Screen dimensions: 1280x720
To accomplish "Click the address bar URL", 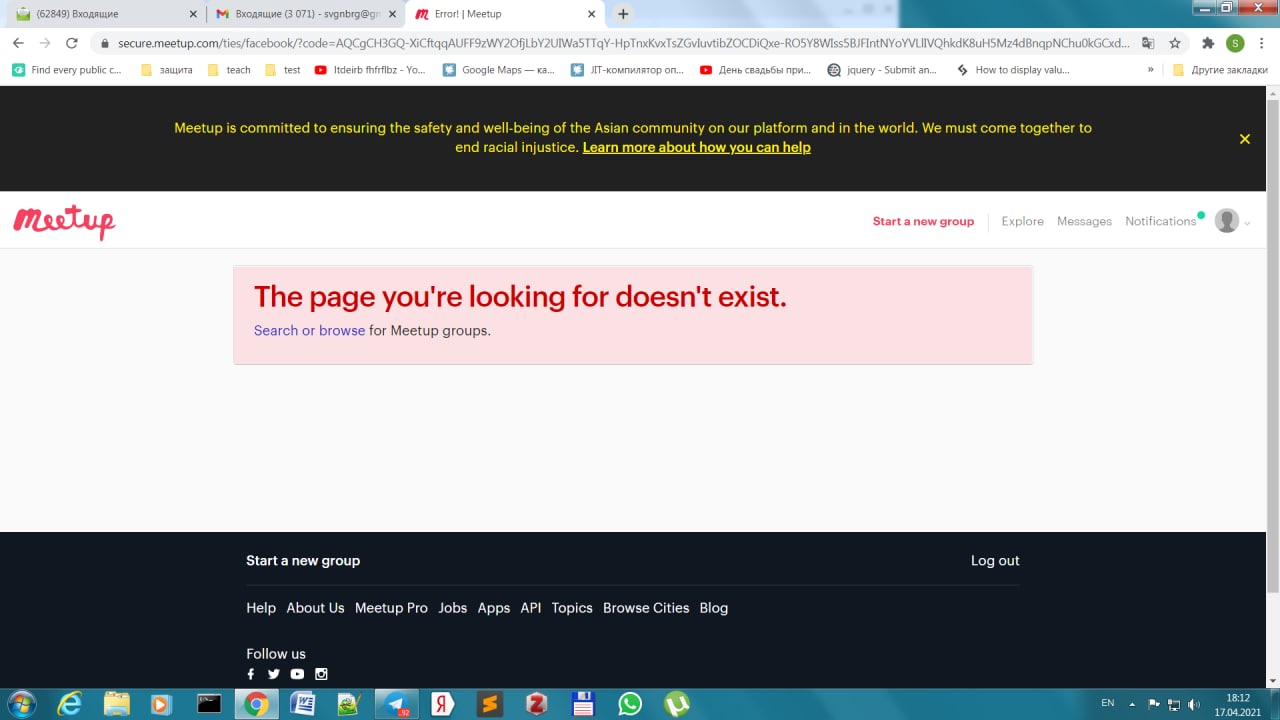I will [624, 43].
